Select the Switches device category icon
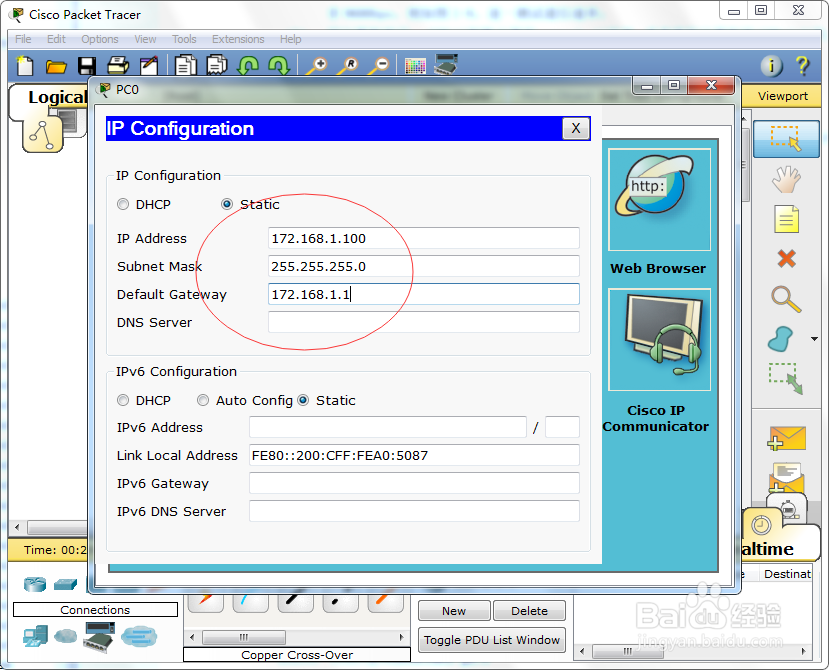 66,584
